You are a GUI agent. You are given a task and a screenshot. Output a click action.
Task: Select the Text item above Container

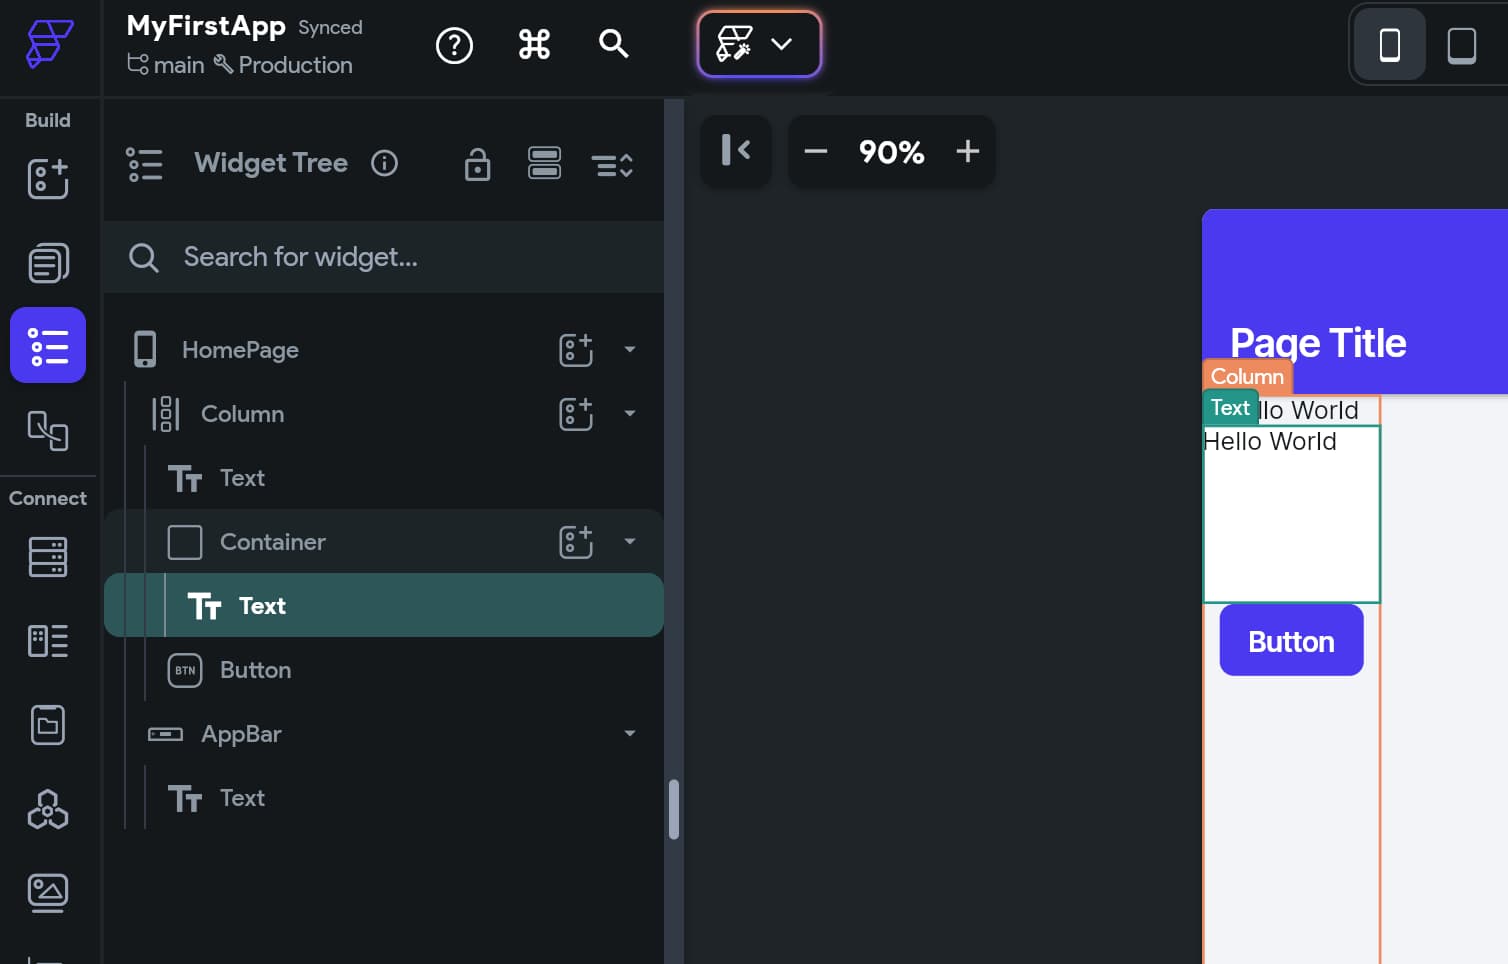click(x=242, y=478)
